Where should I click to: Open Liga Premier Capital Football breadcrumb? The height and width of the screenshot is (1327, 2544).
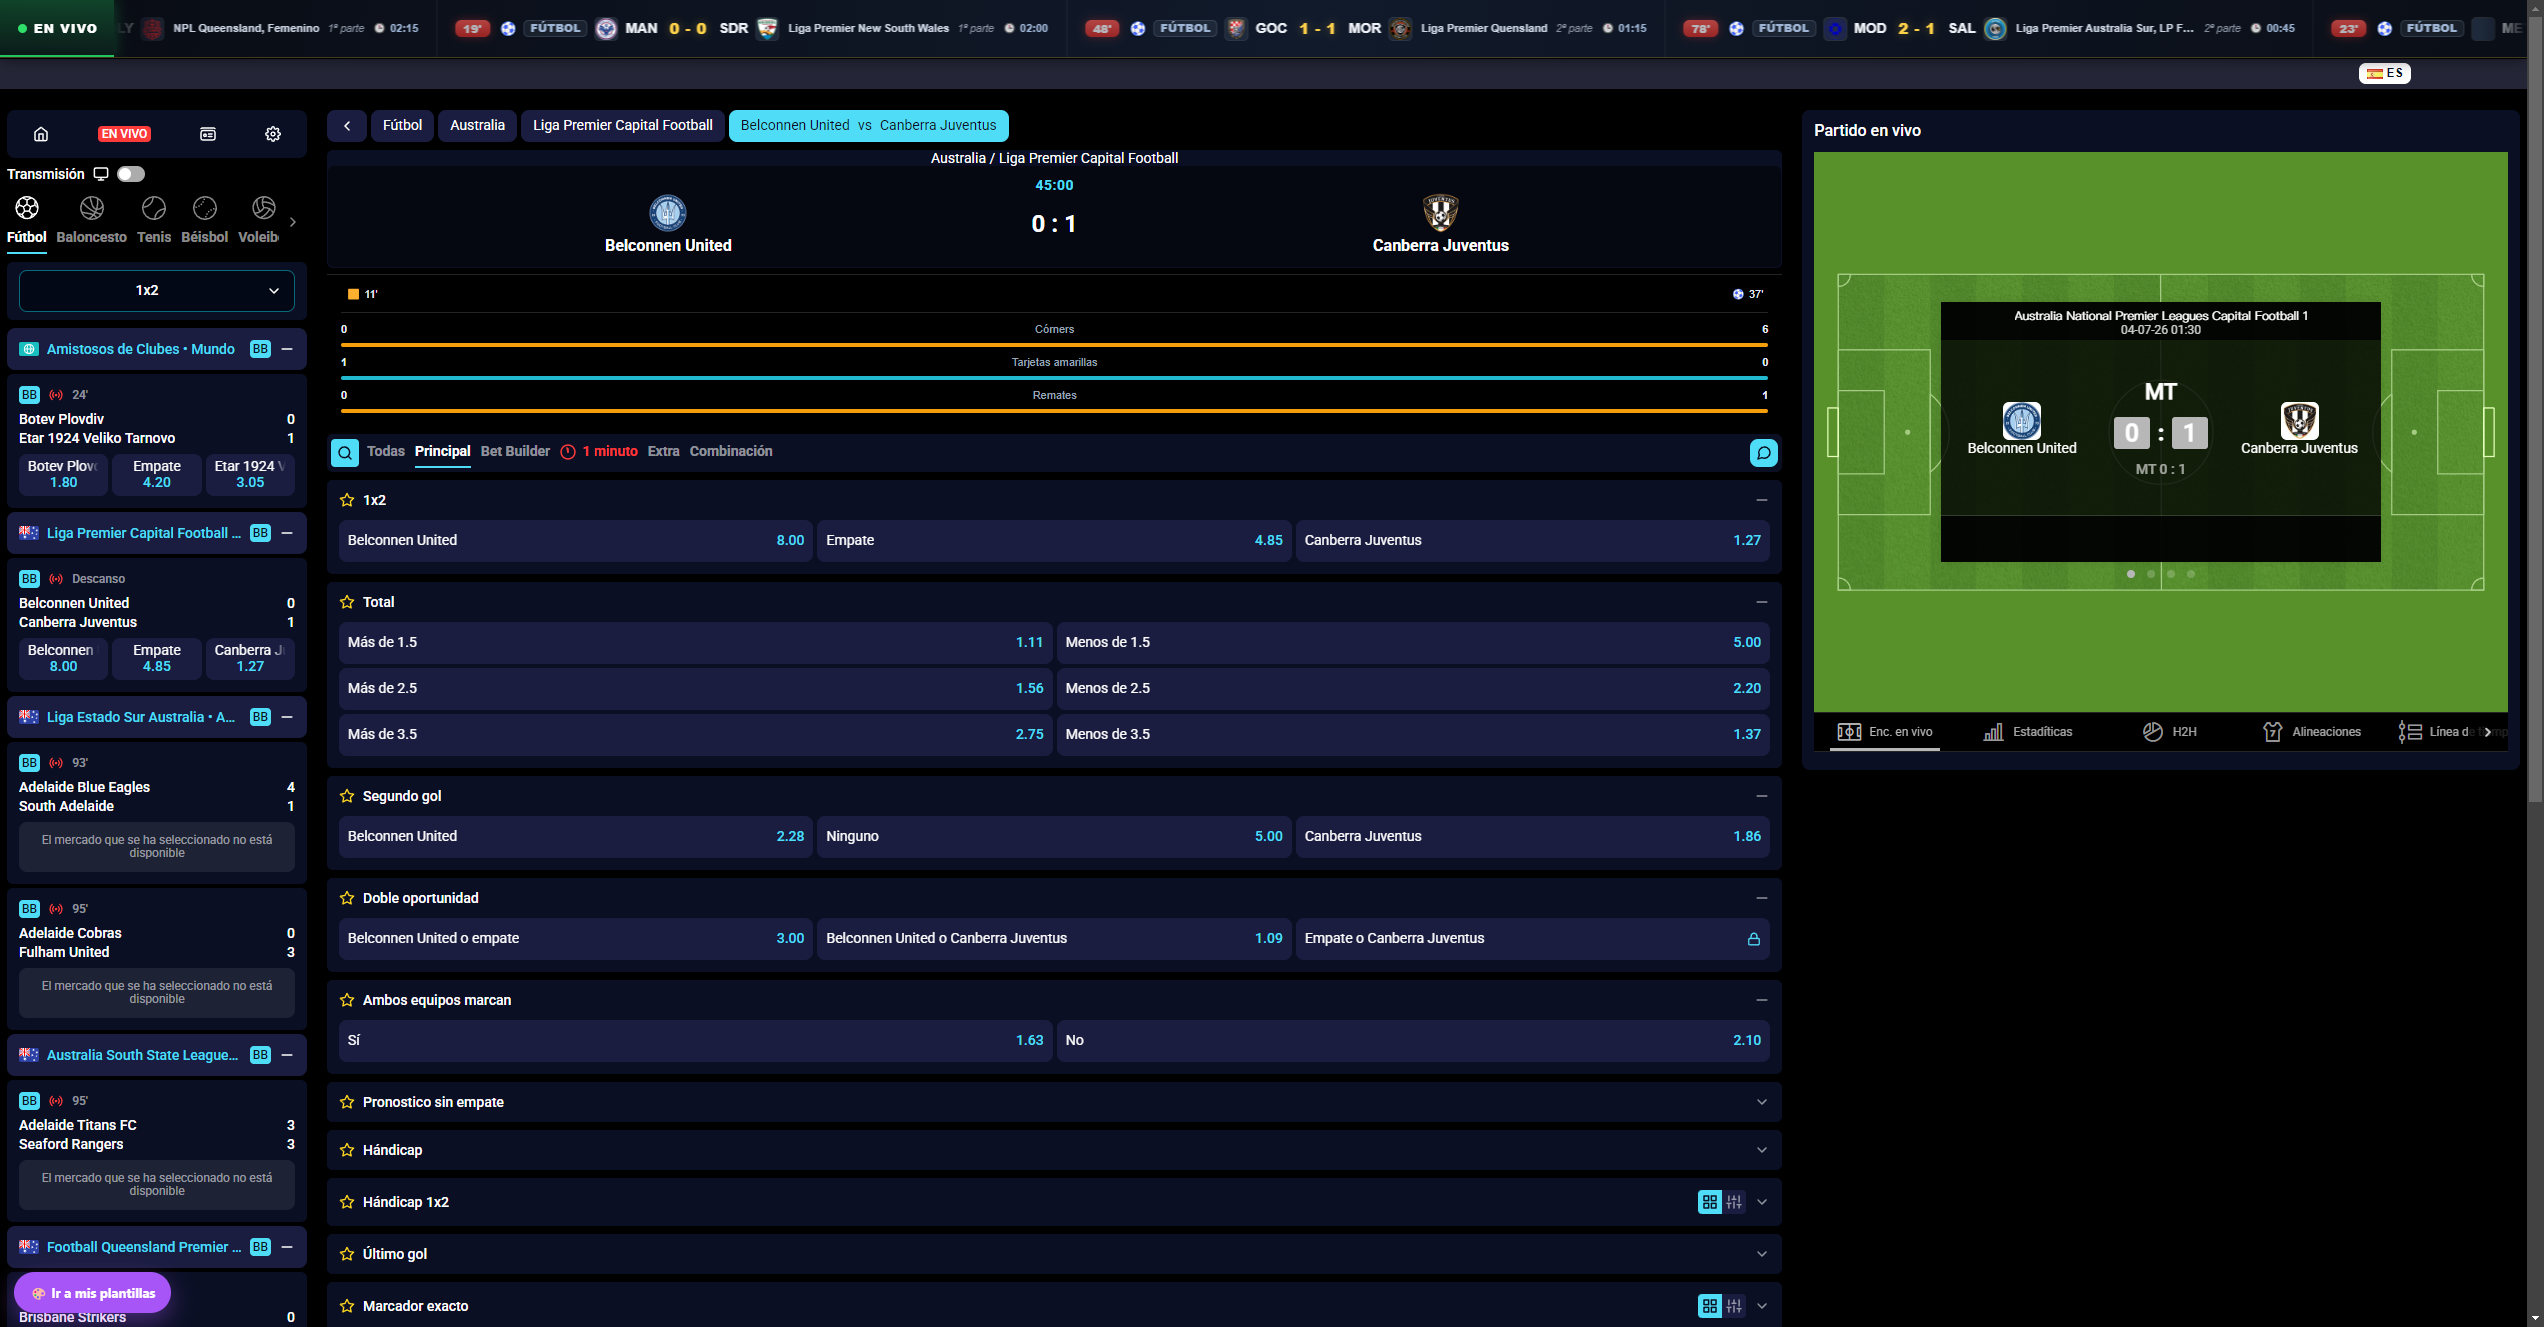pyautogui.click(x=622, y=126)
